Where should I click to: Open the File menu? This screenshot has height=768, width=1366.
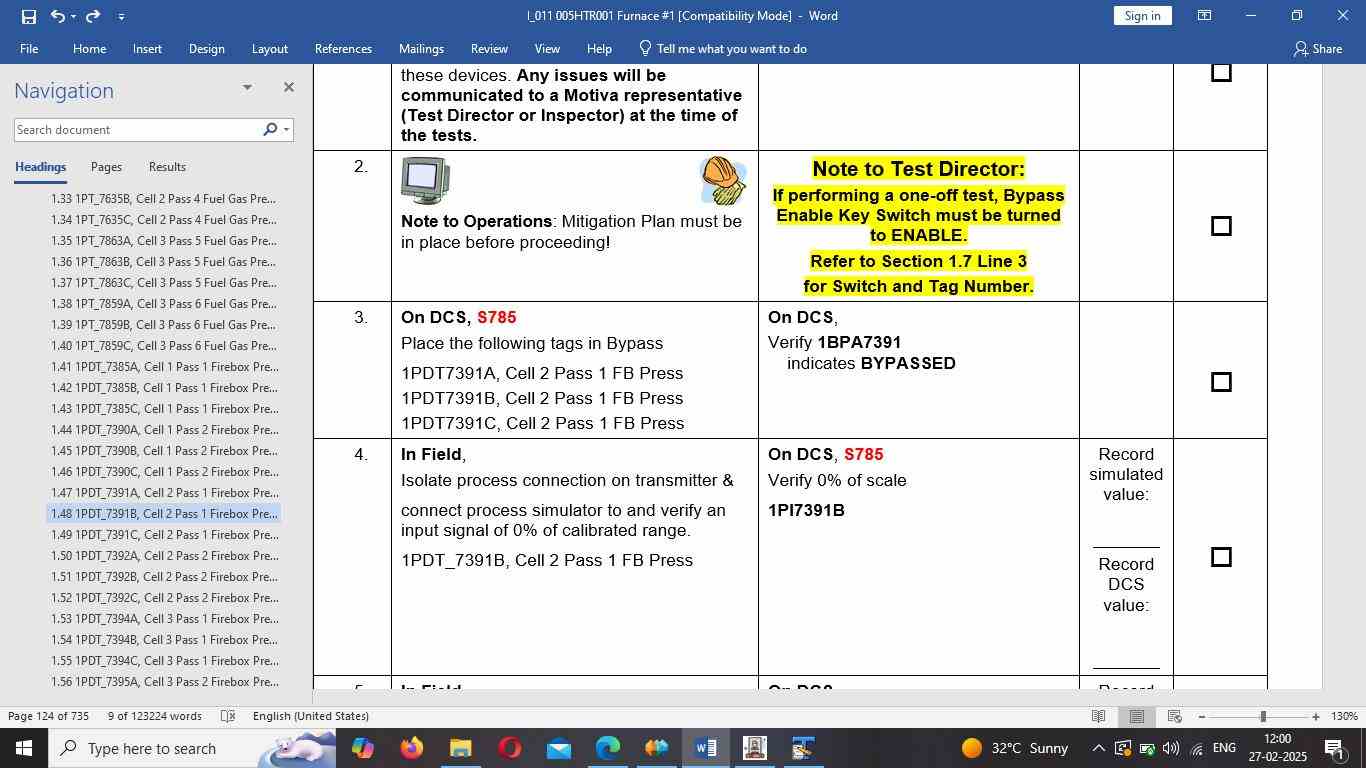[29, 48]
